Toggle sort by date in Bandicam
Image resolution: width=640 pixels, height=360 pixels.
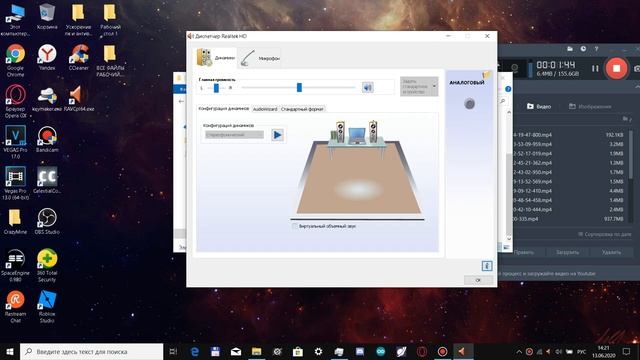[x=604, y=234]
